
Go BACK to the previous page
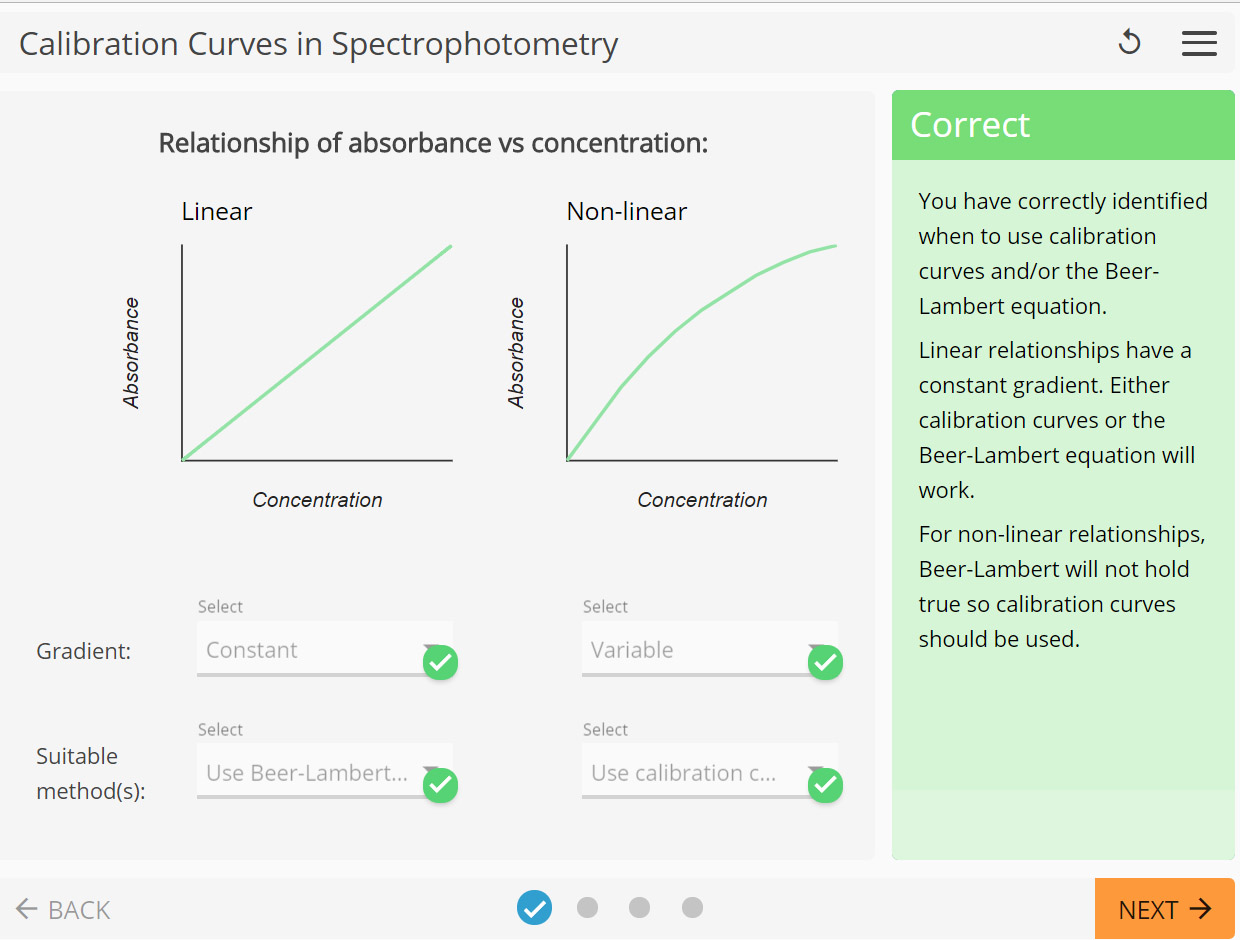[64, 910]
